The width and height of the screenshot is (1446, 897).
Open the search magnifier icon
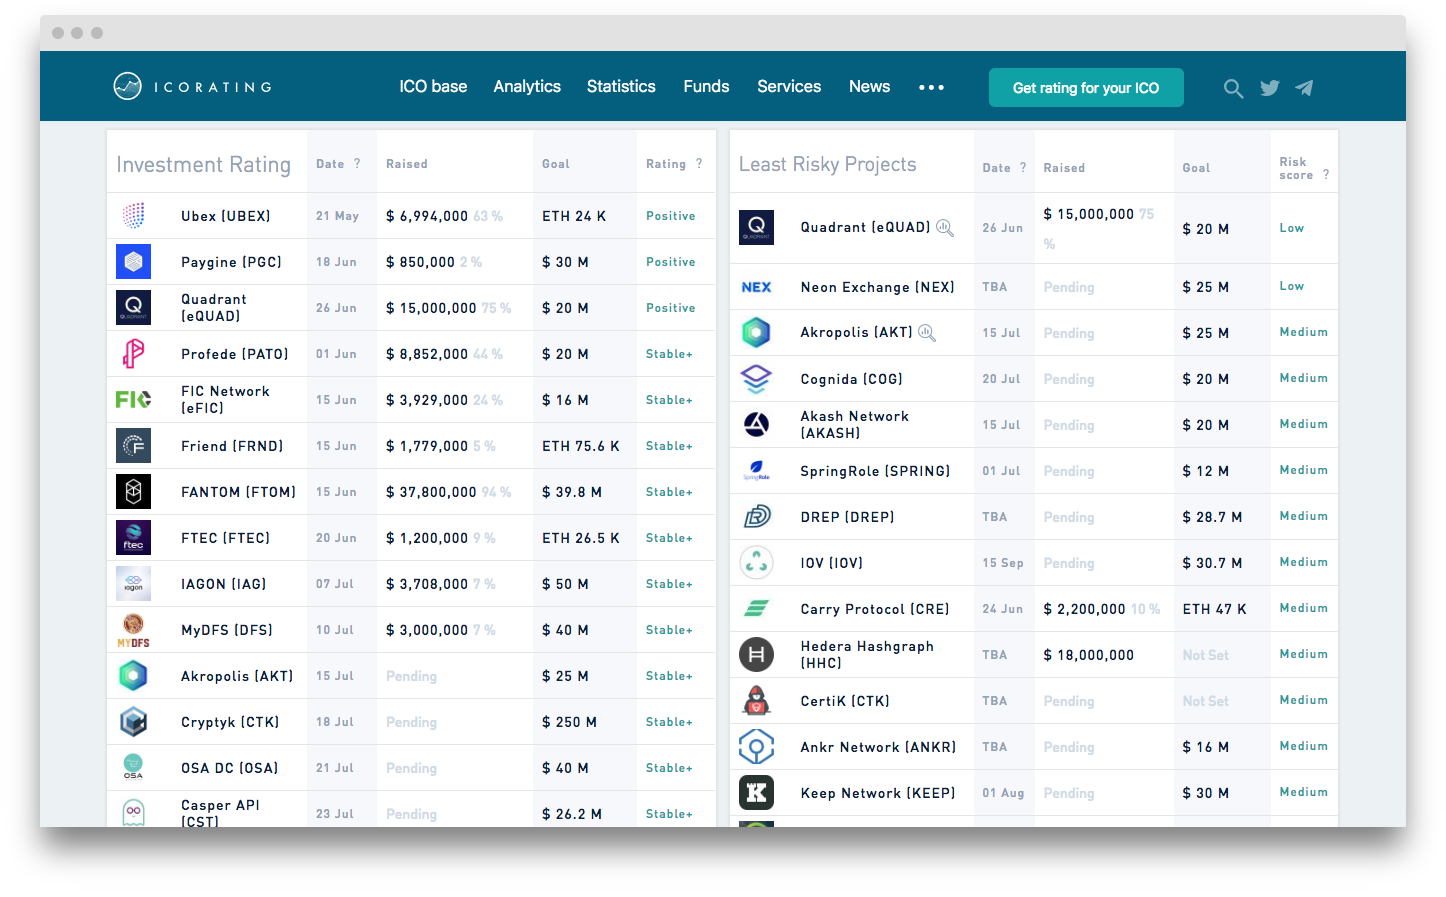click(1234, 88)
